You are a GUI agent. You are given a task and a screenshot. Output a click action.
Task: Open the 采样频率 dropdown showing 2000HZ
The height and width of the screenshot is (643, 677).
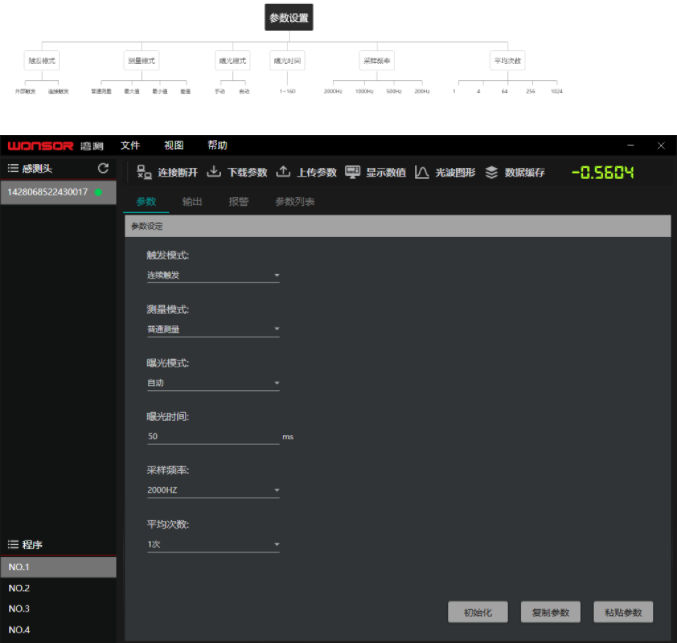point(213,490)
